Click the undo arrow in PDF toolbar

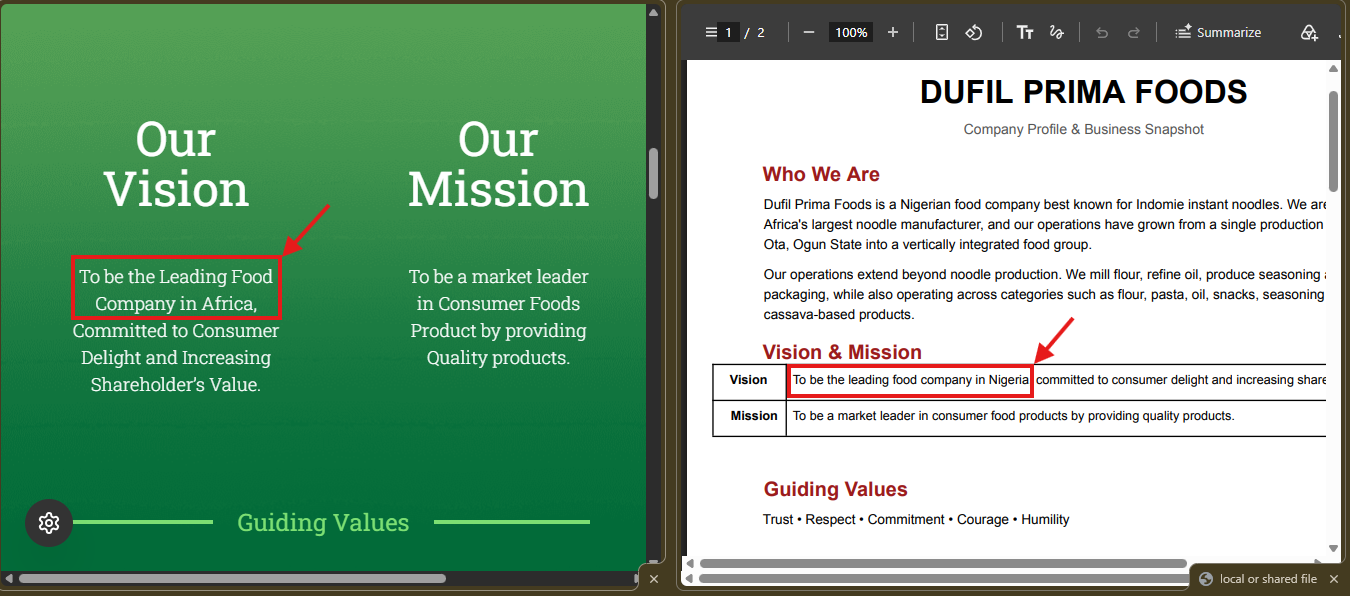click(1102, 32)
